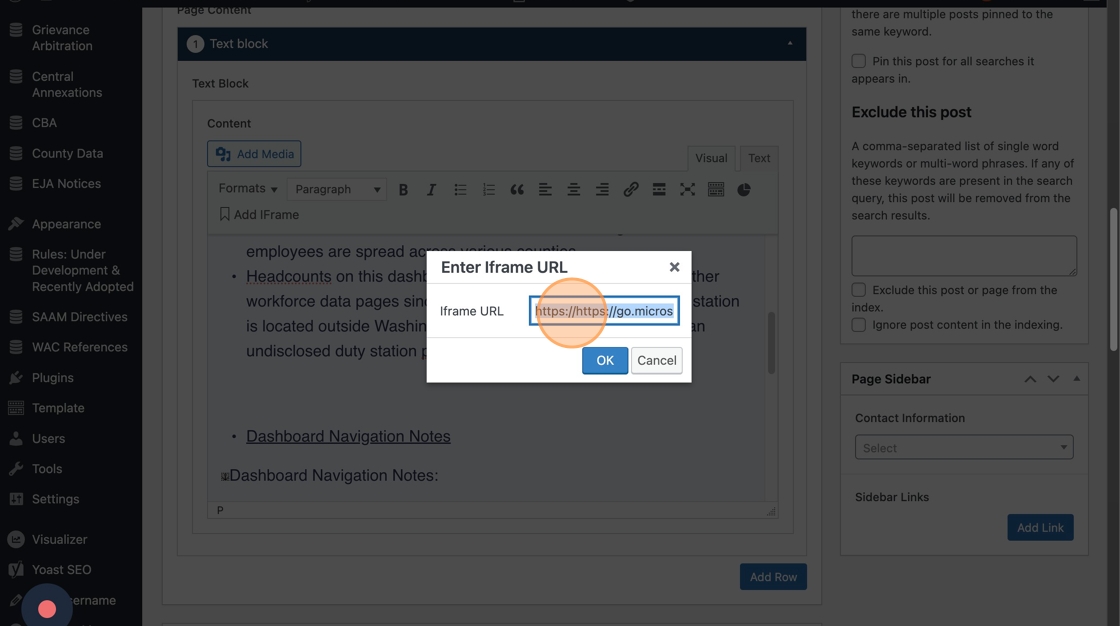Click the editor content scrollbar
1120x626 pixels.
(x=771, y=343)
